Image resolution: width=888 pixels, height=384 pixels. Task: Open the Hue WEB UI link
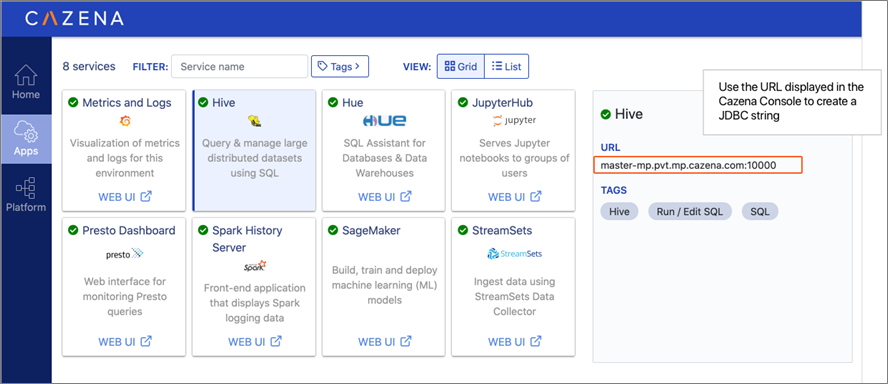coord(385,197)
